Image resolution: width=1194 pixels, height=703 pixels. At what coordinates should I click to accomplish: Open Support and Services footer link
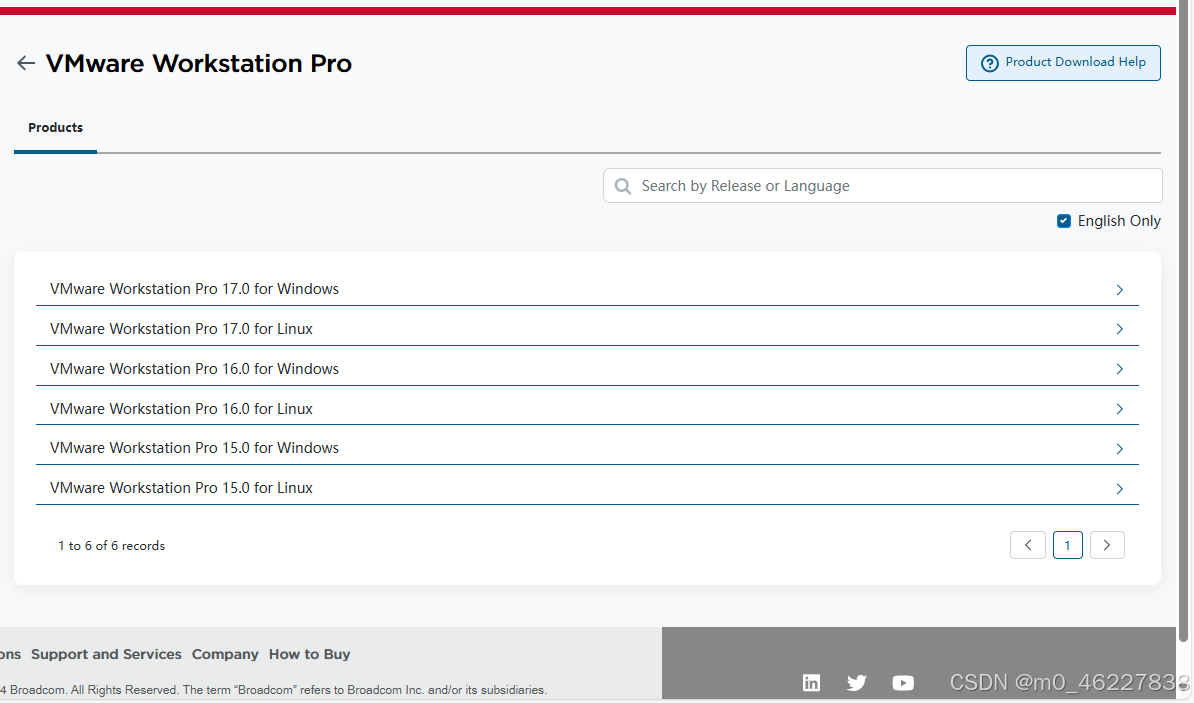(x=106, y=654)
